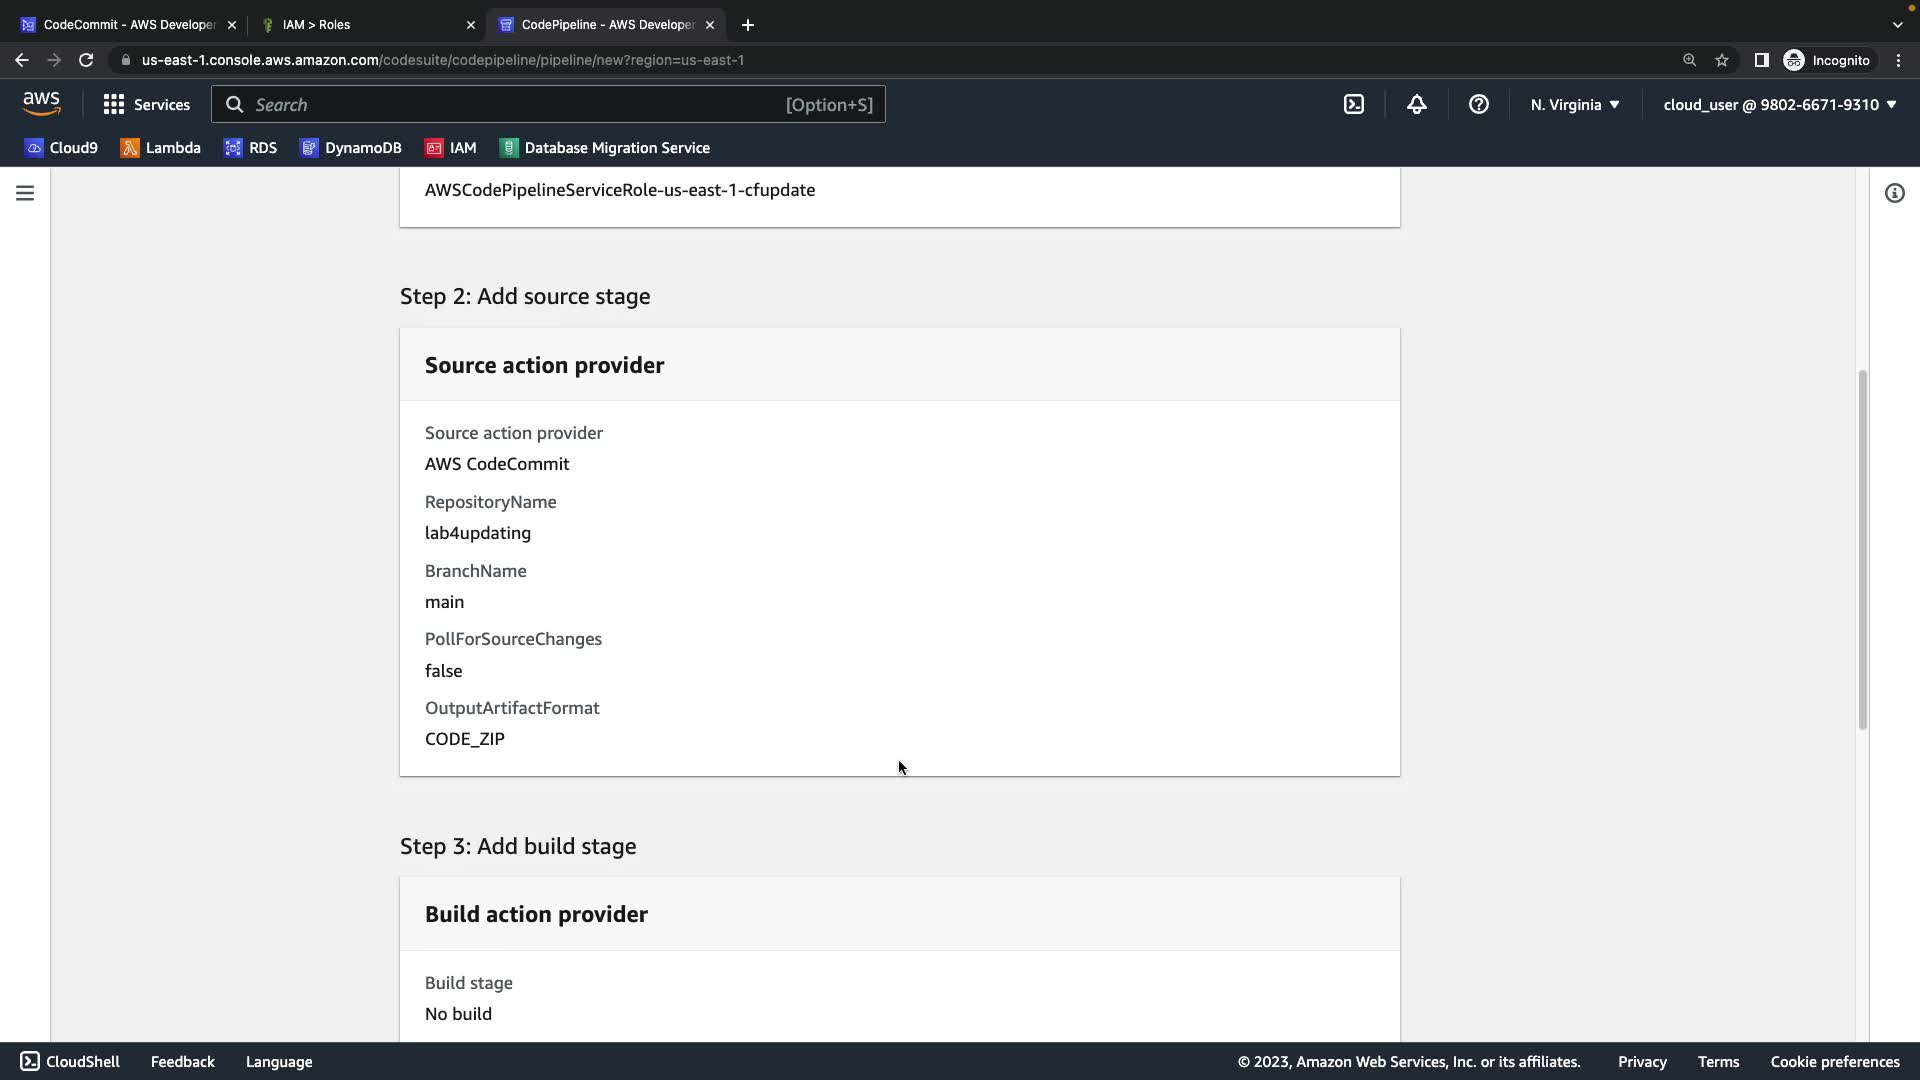The height and width of the screenshot is (1080, 1920).
Task: Open the Services grid menu
Action: point(146,104)
